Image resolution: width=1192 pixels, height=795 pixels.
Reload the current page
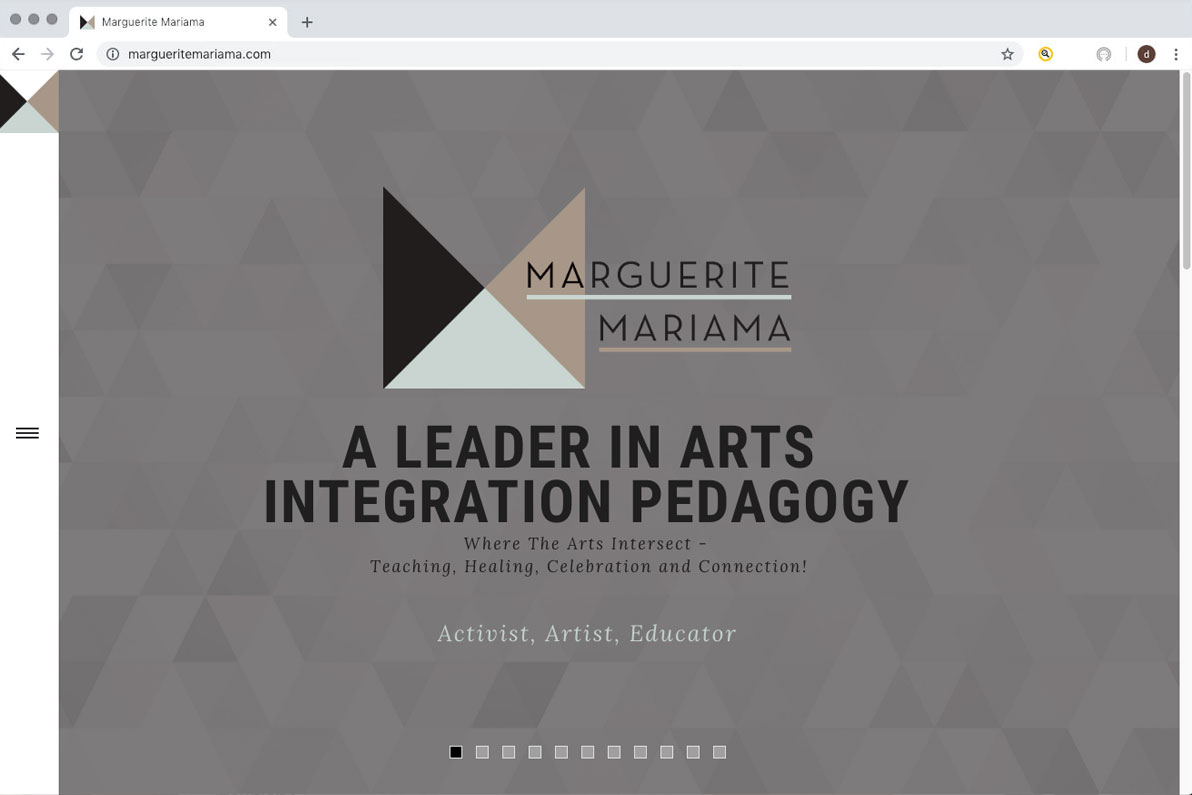point(77,54)
